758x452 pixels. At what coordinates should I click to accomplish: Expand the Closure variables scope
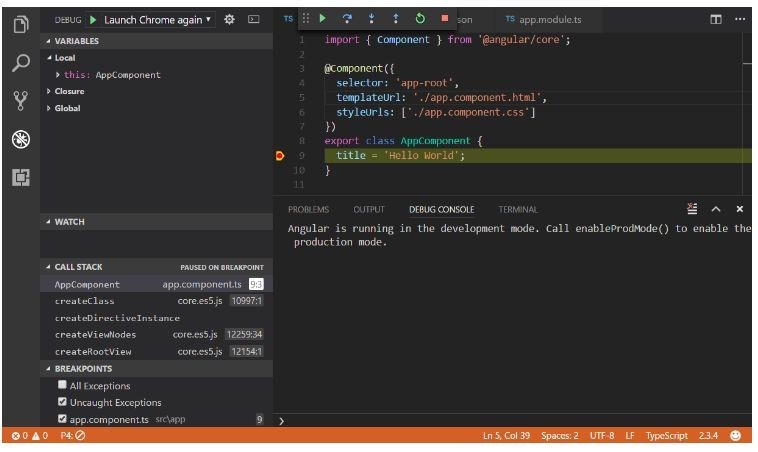(69, 91)
